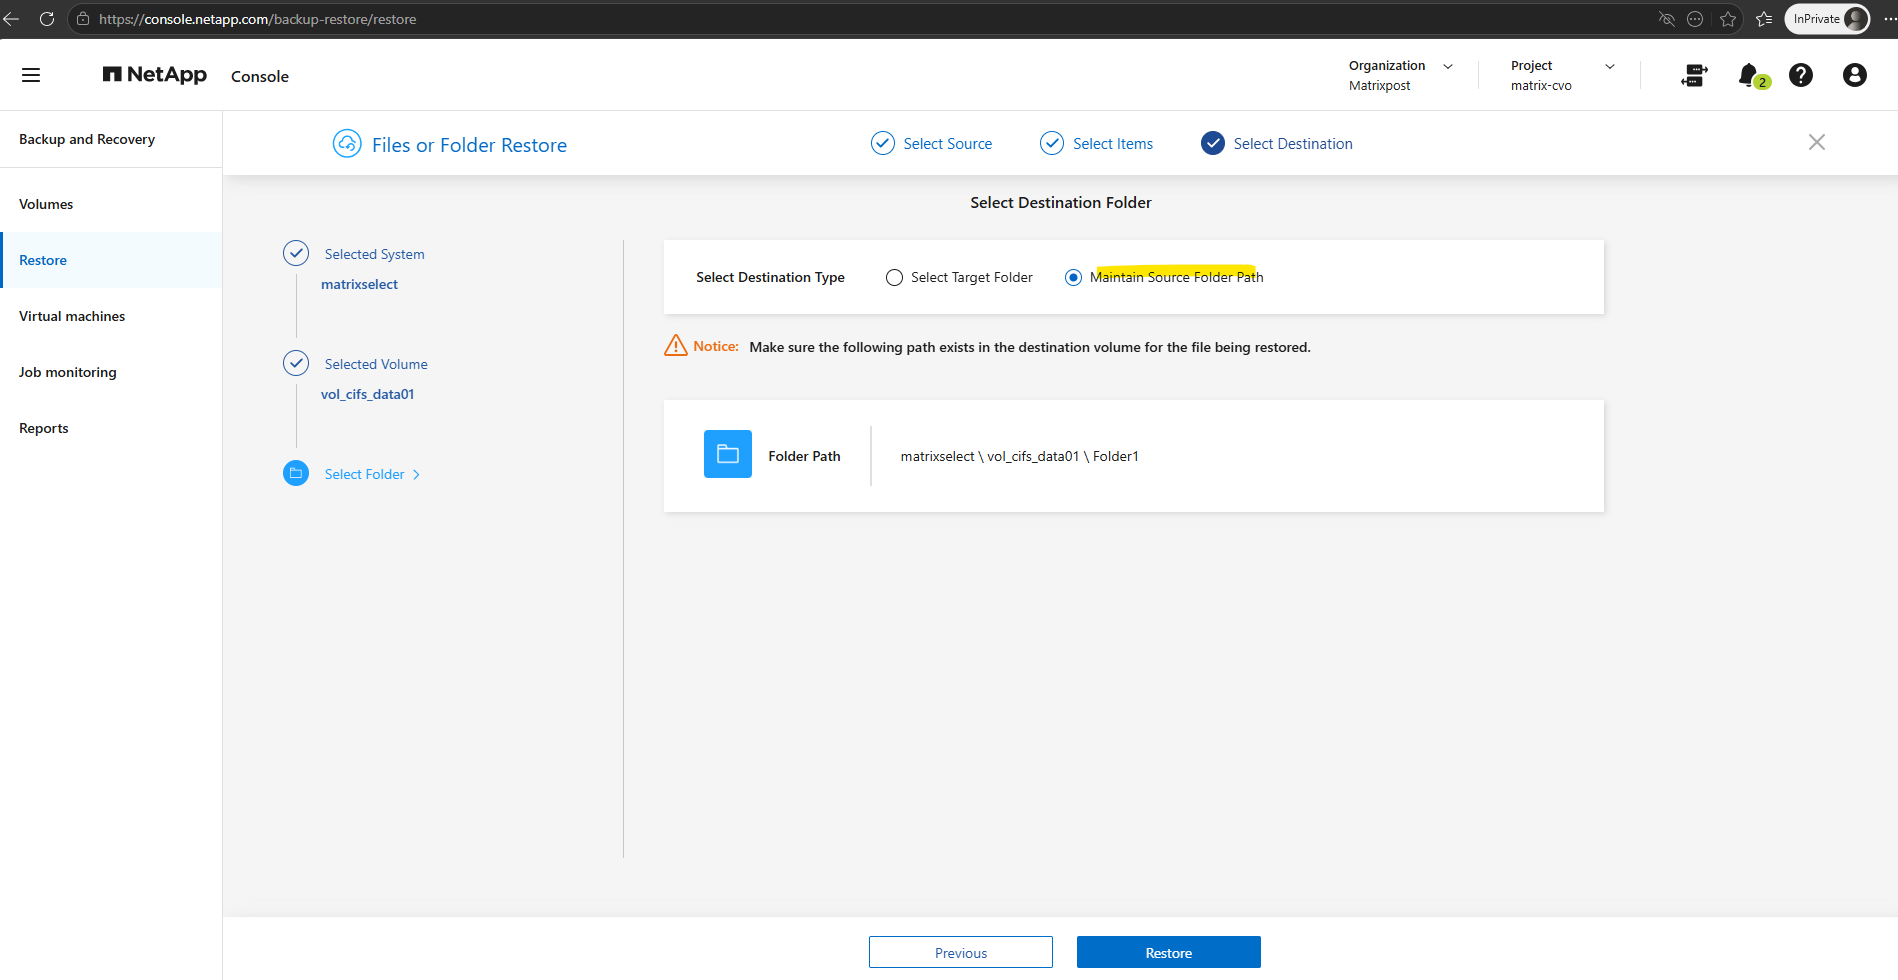Viewport: 1898px width, 980px height.
Task: Select the Select Target Folder radio button
Action: [x=894, y=278]
